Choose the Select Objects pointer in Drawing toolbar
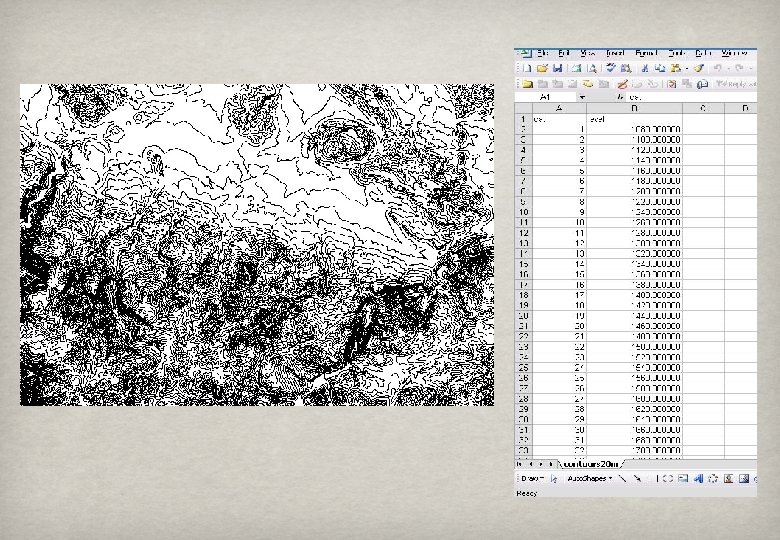Image resolution: width=780 pixels, height=540 pixels. point(554,479)
